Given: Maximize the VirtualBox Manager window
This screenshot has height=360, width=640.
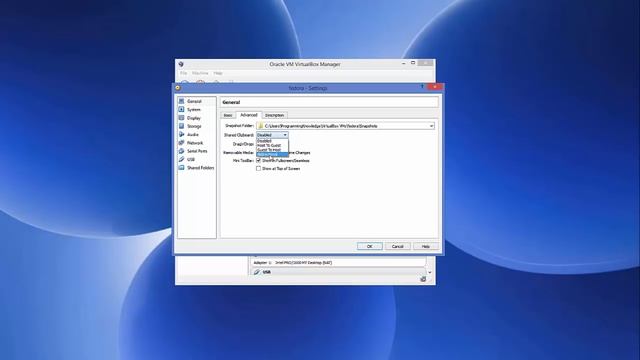Looking at the screenshot, I should tap(413, 63).
